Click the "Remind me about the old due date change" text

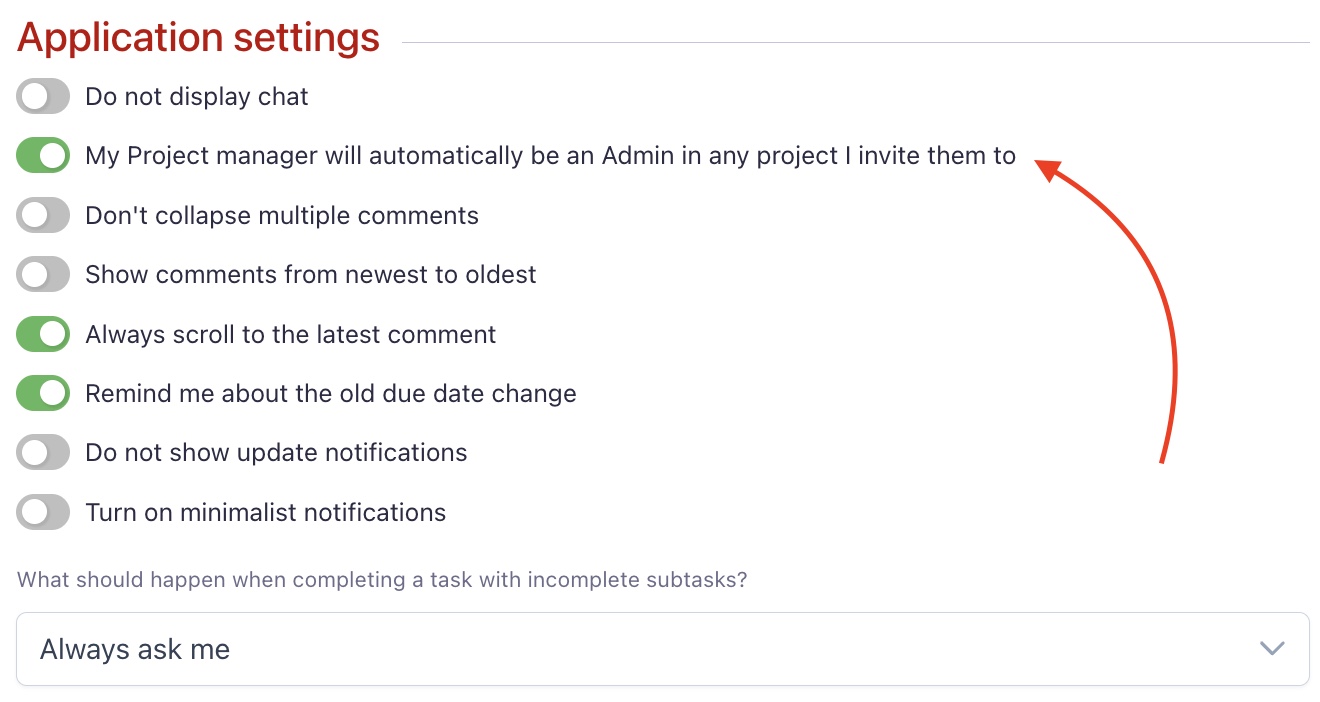point(331,393)
